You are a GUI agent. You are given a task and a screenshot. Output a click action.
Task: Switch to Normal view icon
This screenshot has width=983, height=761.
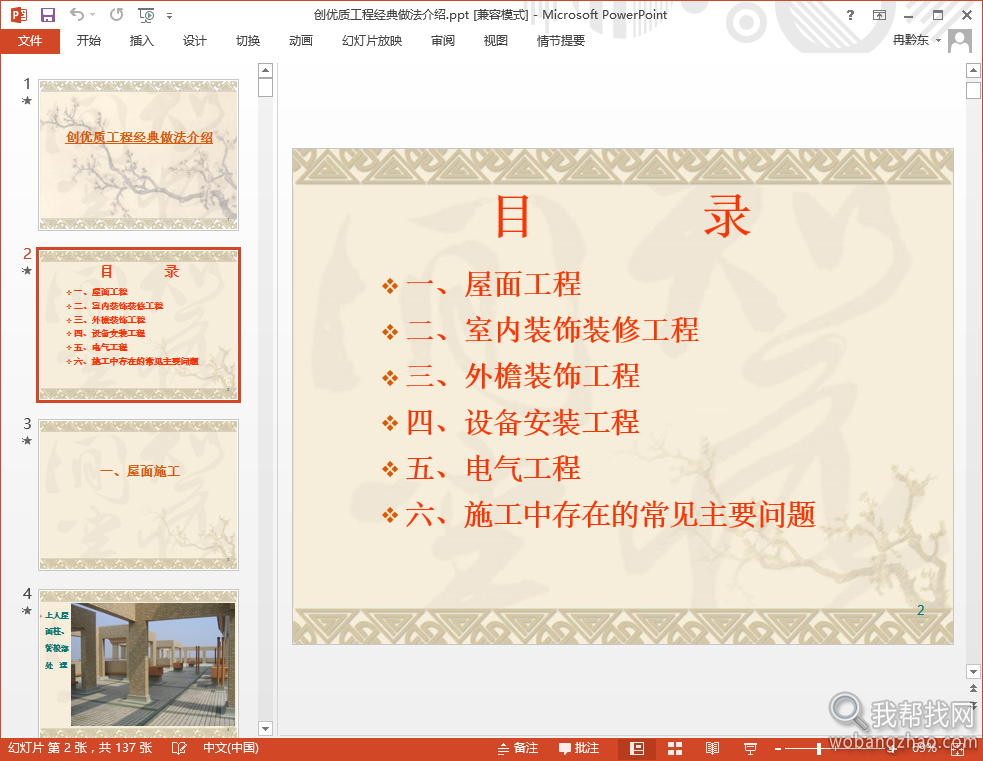(x=637, y=748)
